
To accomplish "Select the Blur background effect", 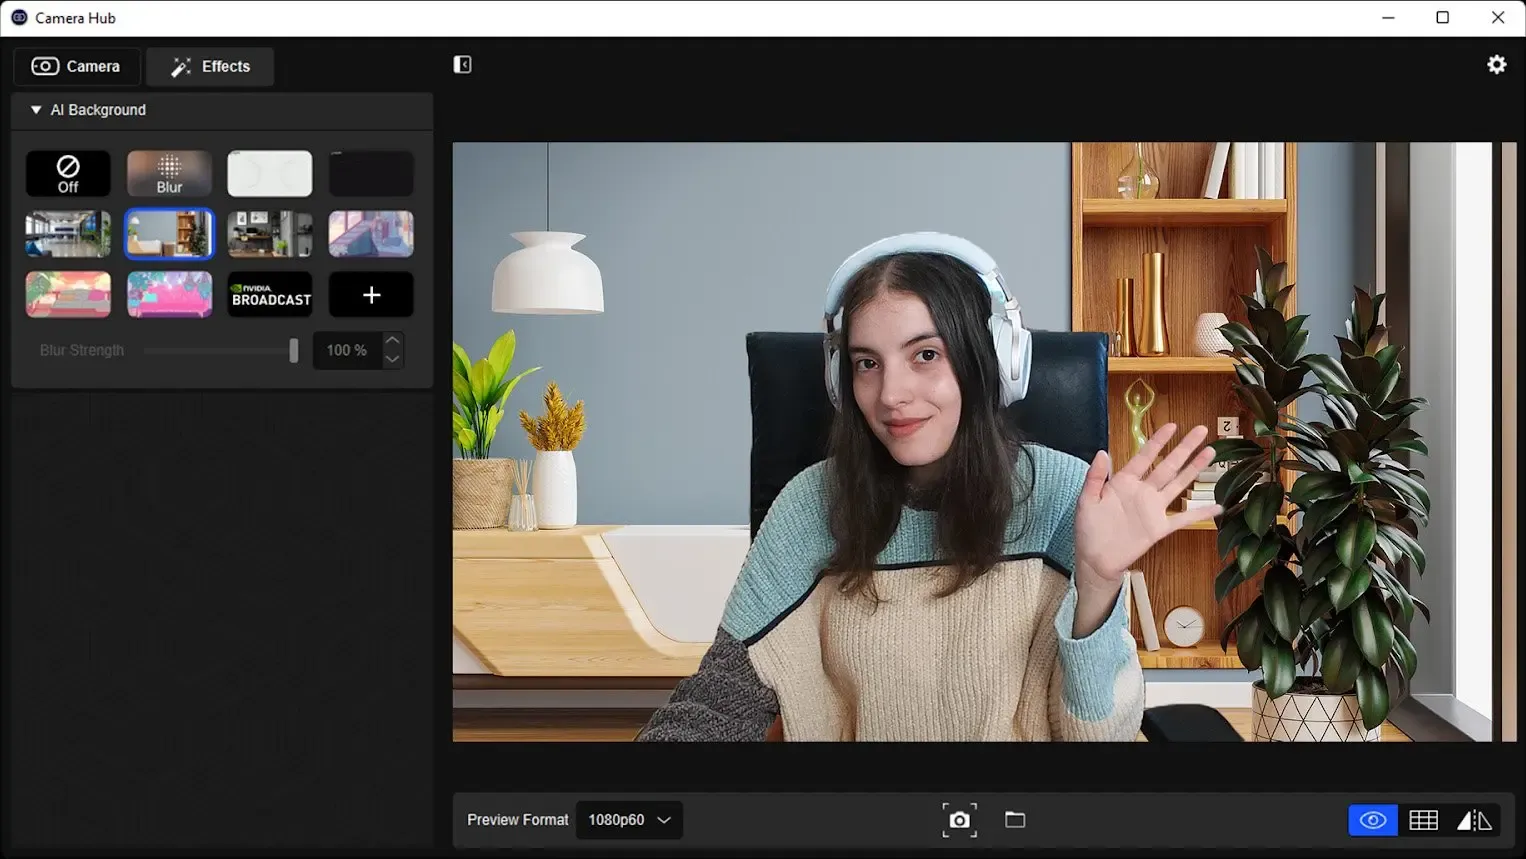I will [169, 174].
